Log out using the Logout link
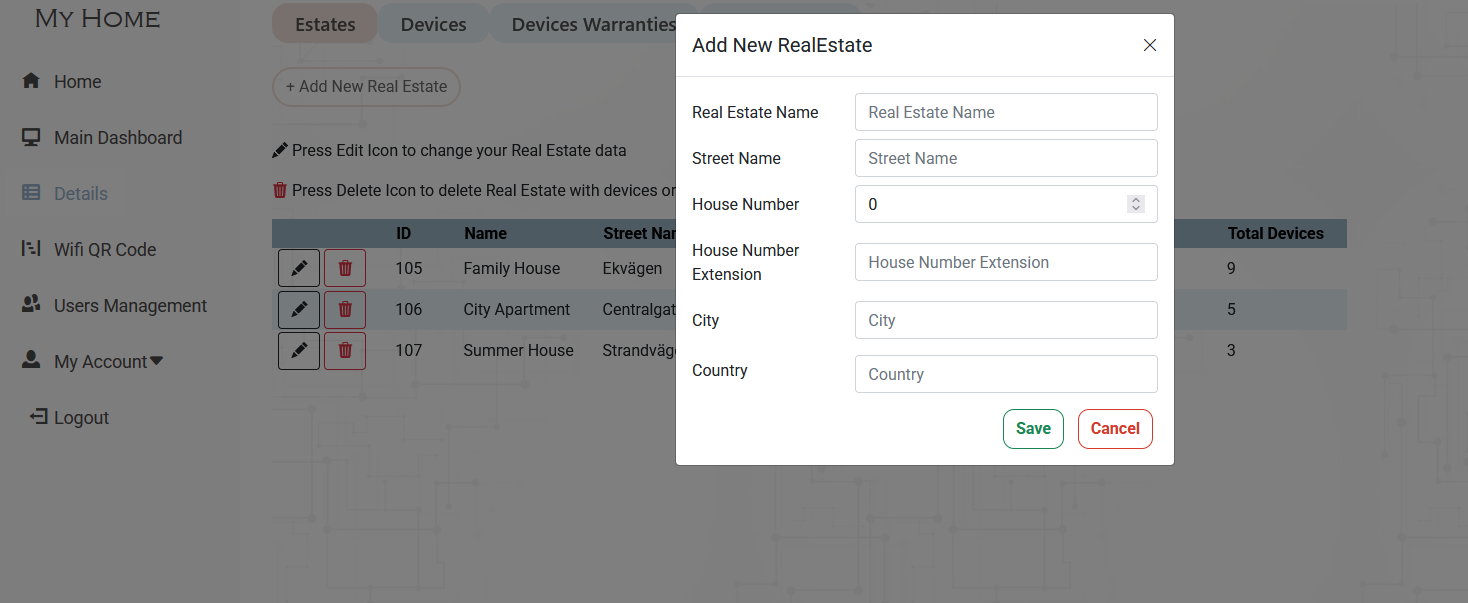 click(x=70, y=418)
